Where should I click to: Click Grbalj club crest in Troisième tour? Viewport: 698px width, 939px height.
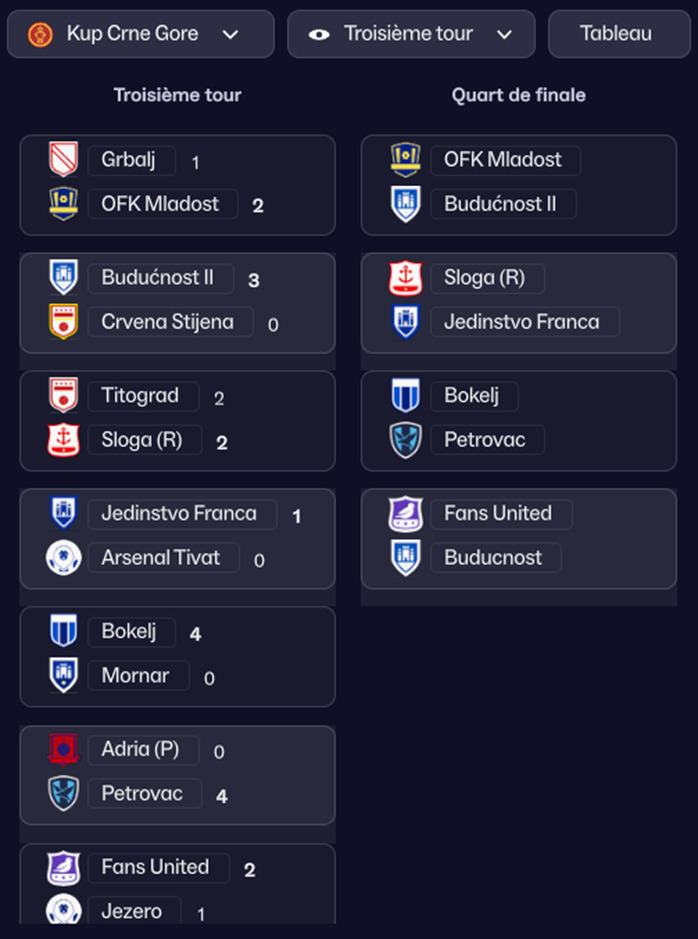[x=64, y=160]
